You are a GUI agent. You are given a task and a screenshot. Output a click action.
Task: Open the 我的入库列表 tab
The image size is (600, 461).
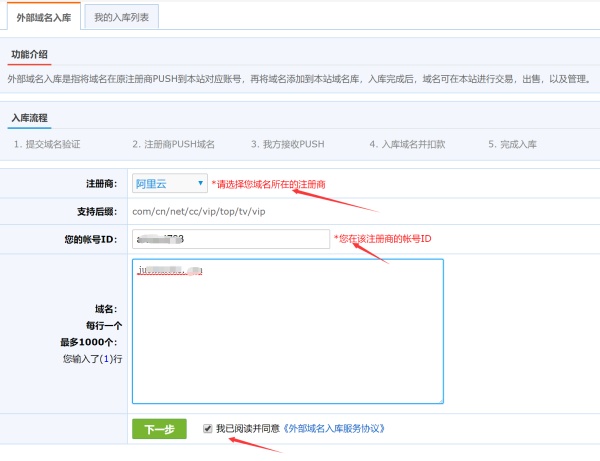(121, 17)
